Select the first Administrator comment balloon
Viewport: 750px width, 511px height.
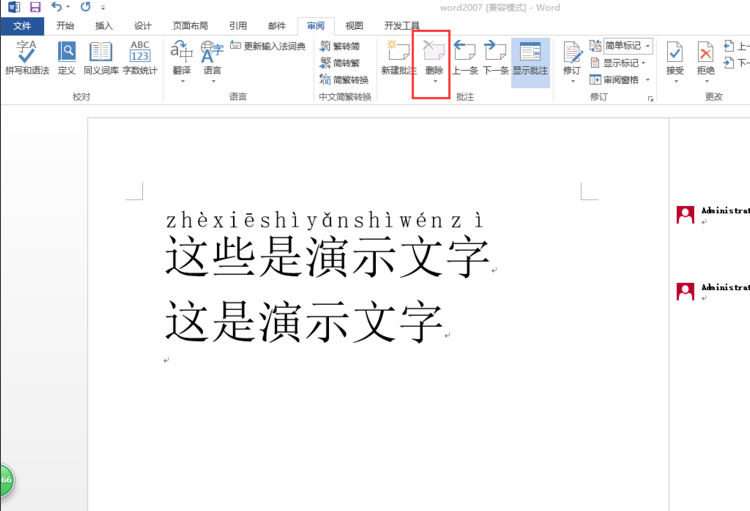(713, 215)
